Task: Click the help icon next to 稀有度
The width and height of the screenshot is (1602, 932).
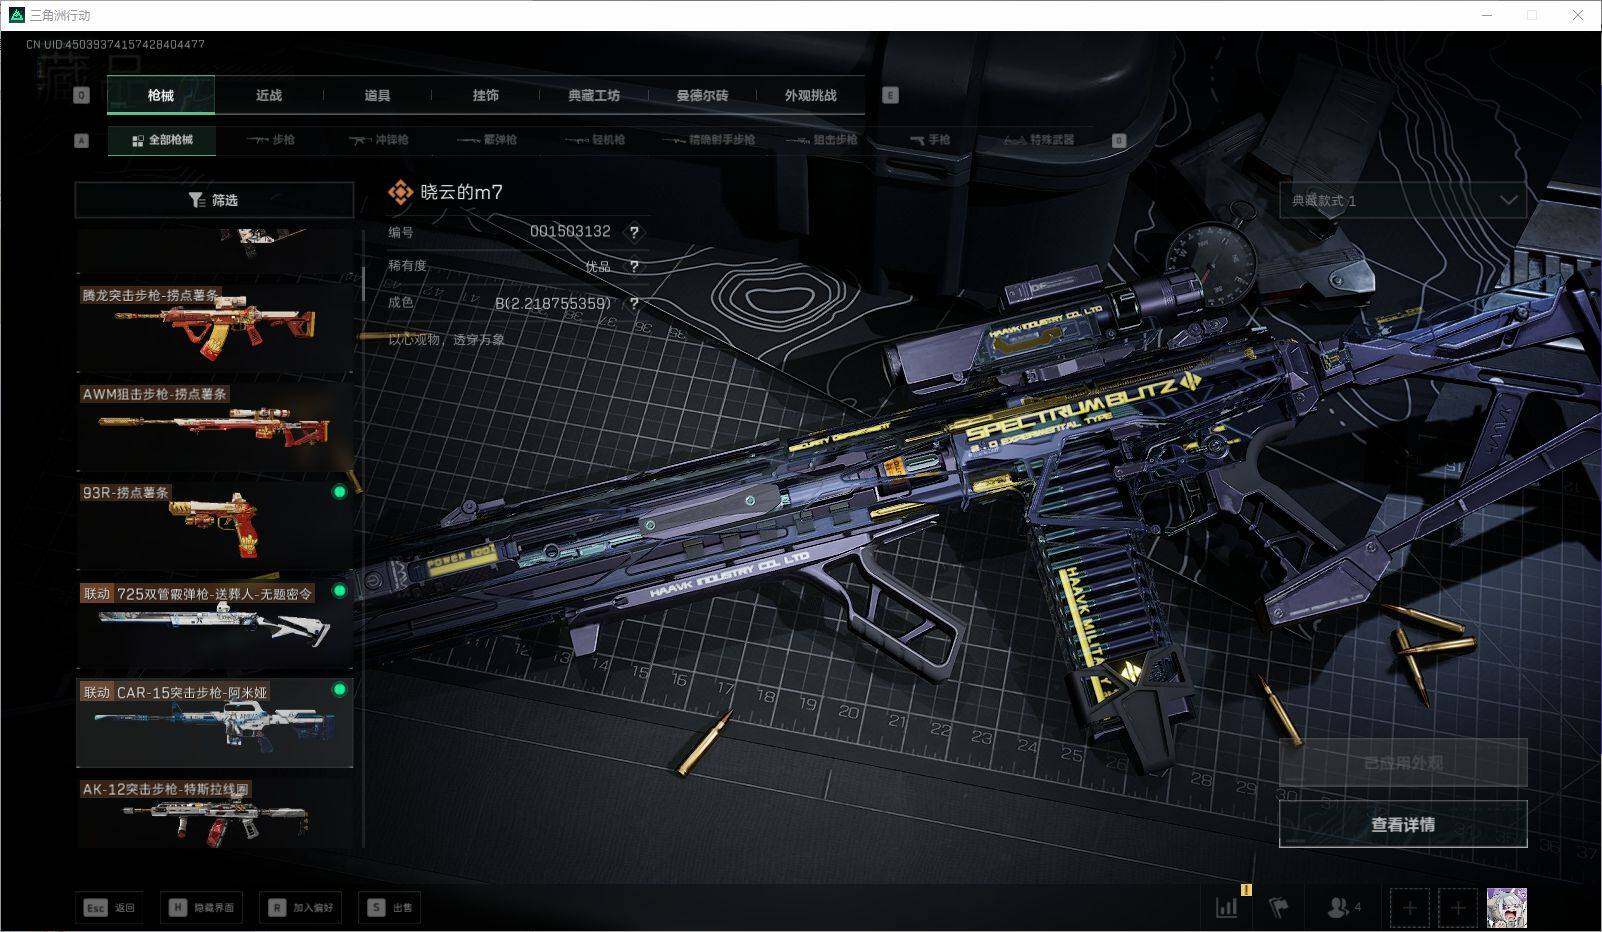Action: click(x=634, y=266)
